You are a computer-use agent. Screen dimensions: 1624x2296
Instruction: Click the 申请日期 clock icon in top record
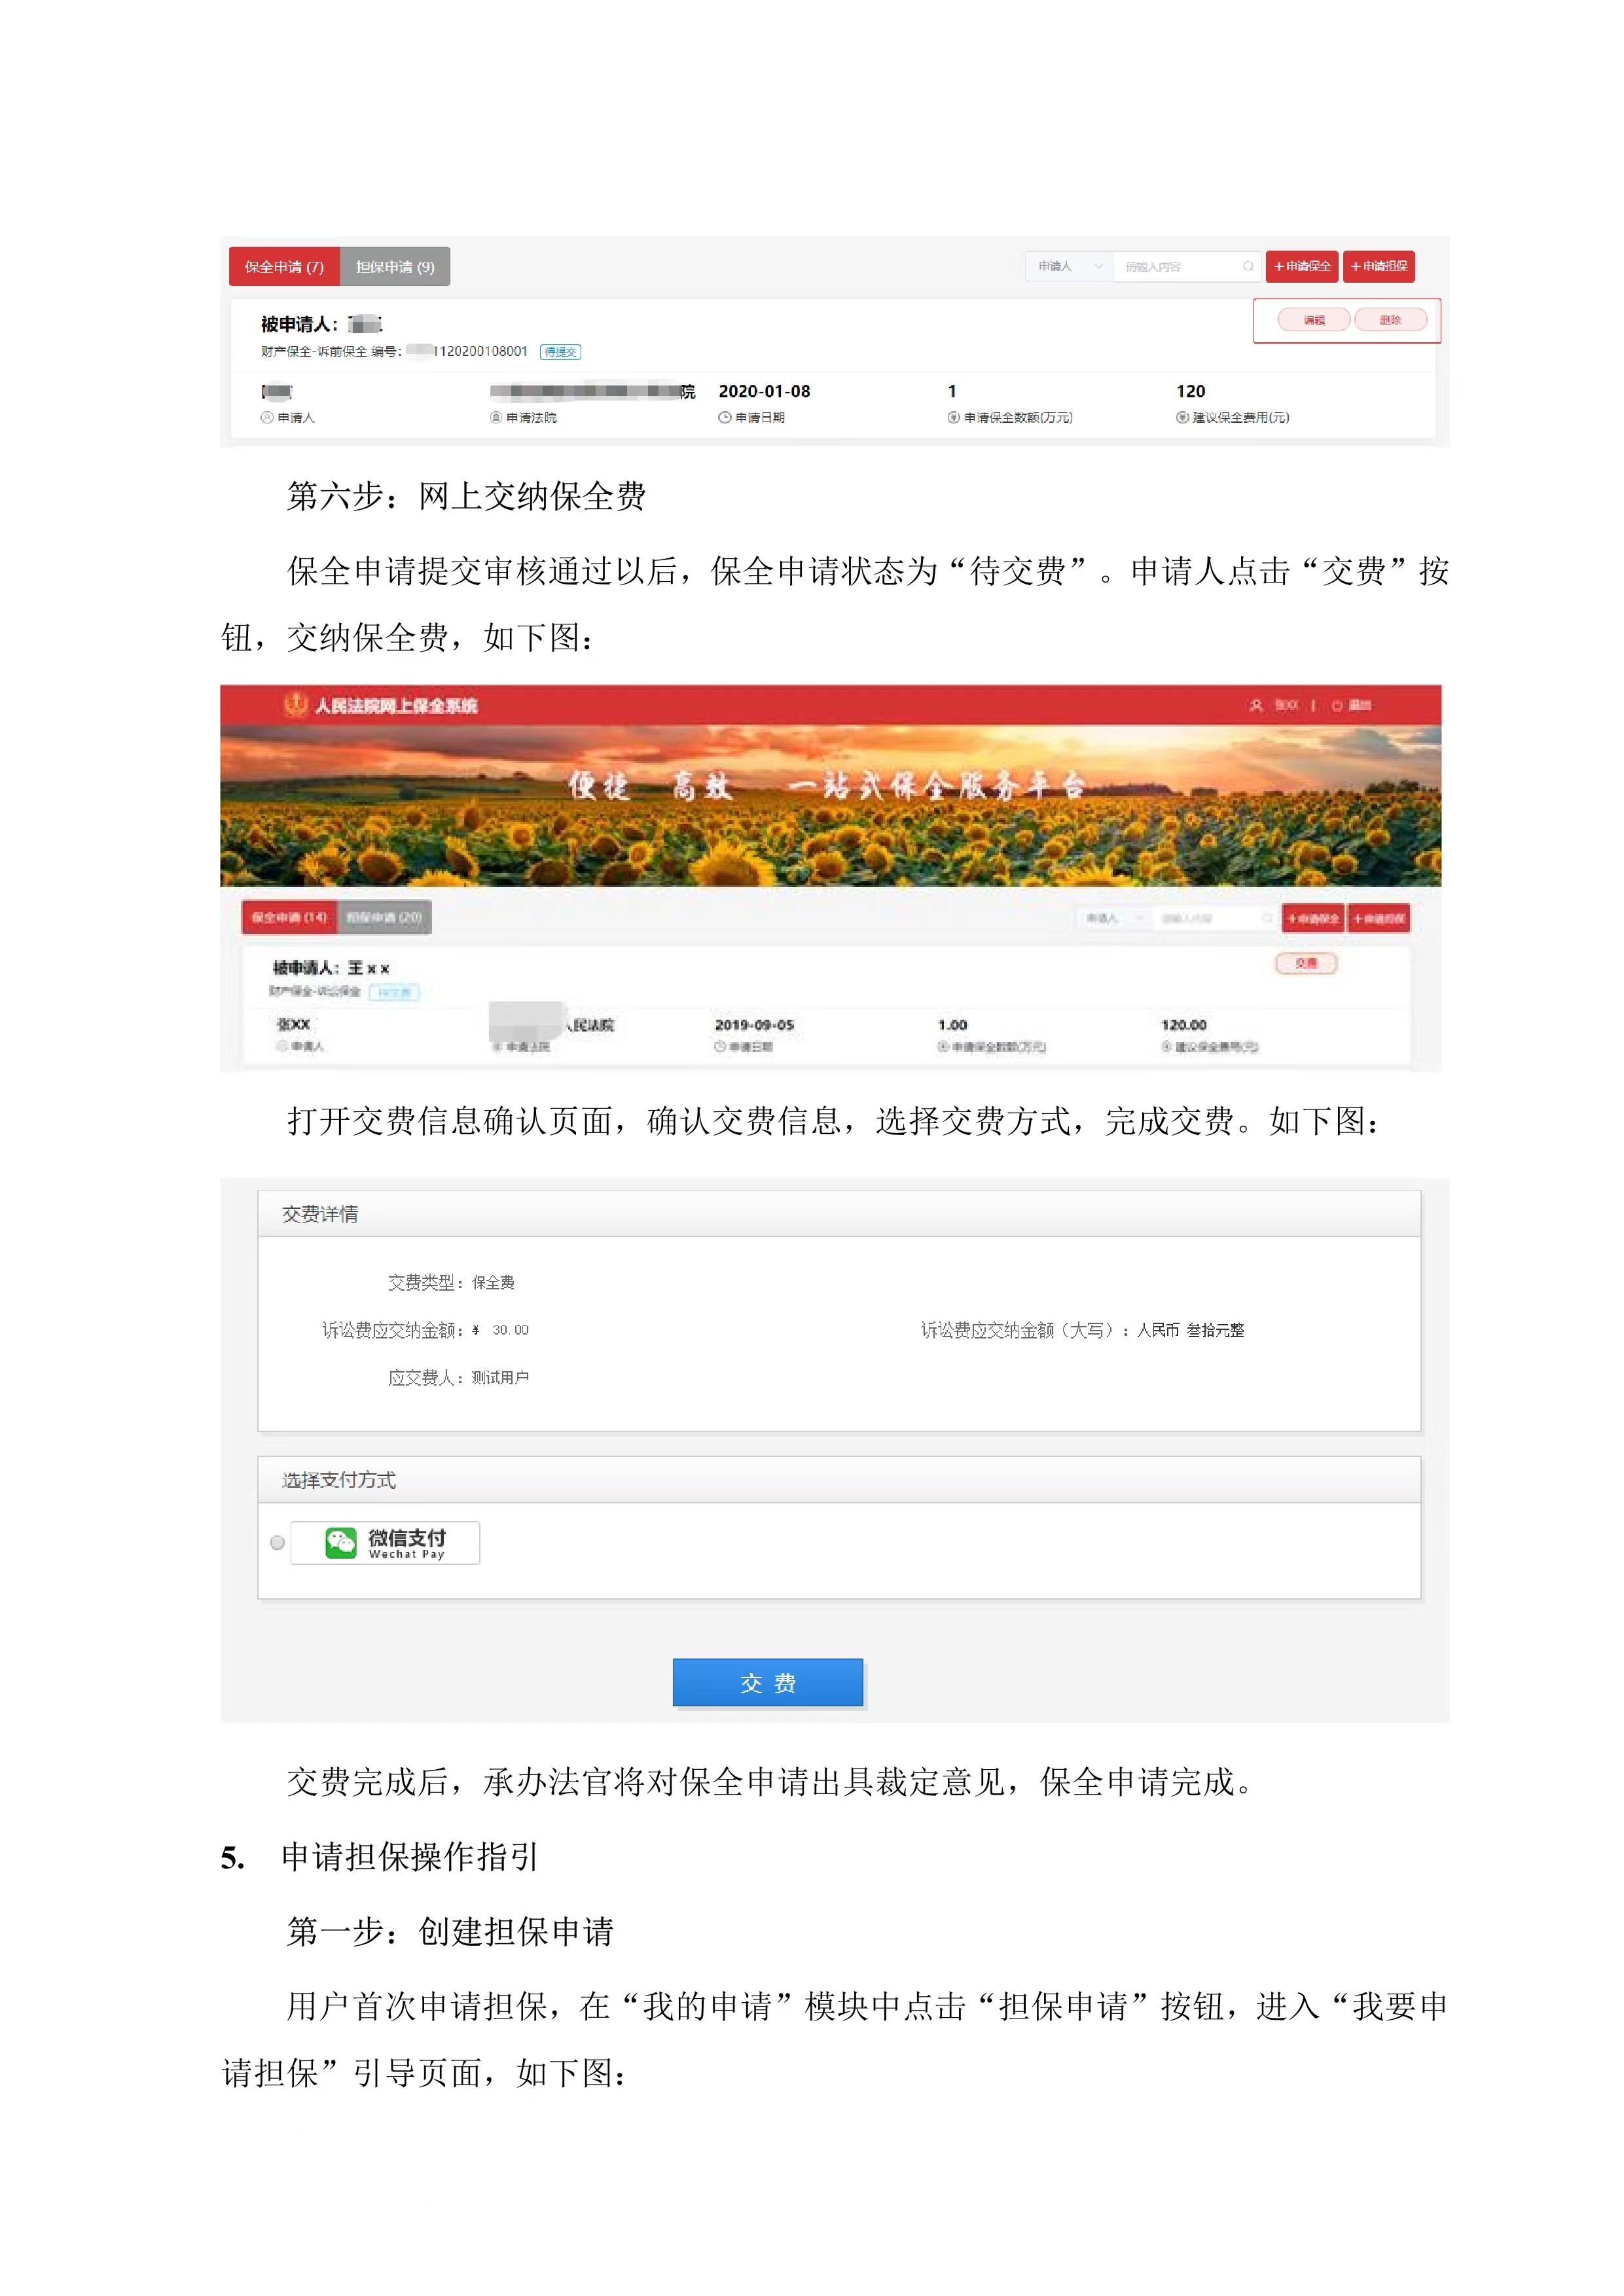click(x=724, y=418)
